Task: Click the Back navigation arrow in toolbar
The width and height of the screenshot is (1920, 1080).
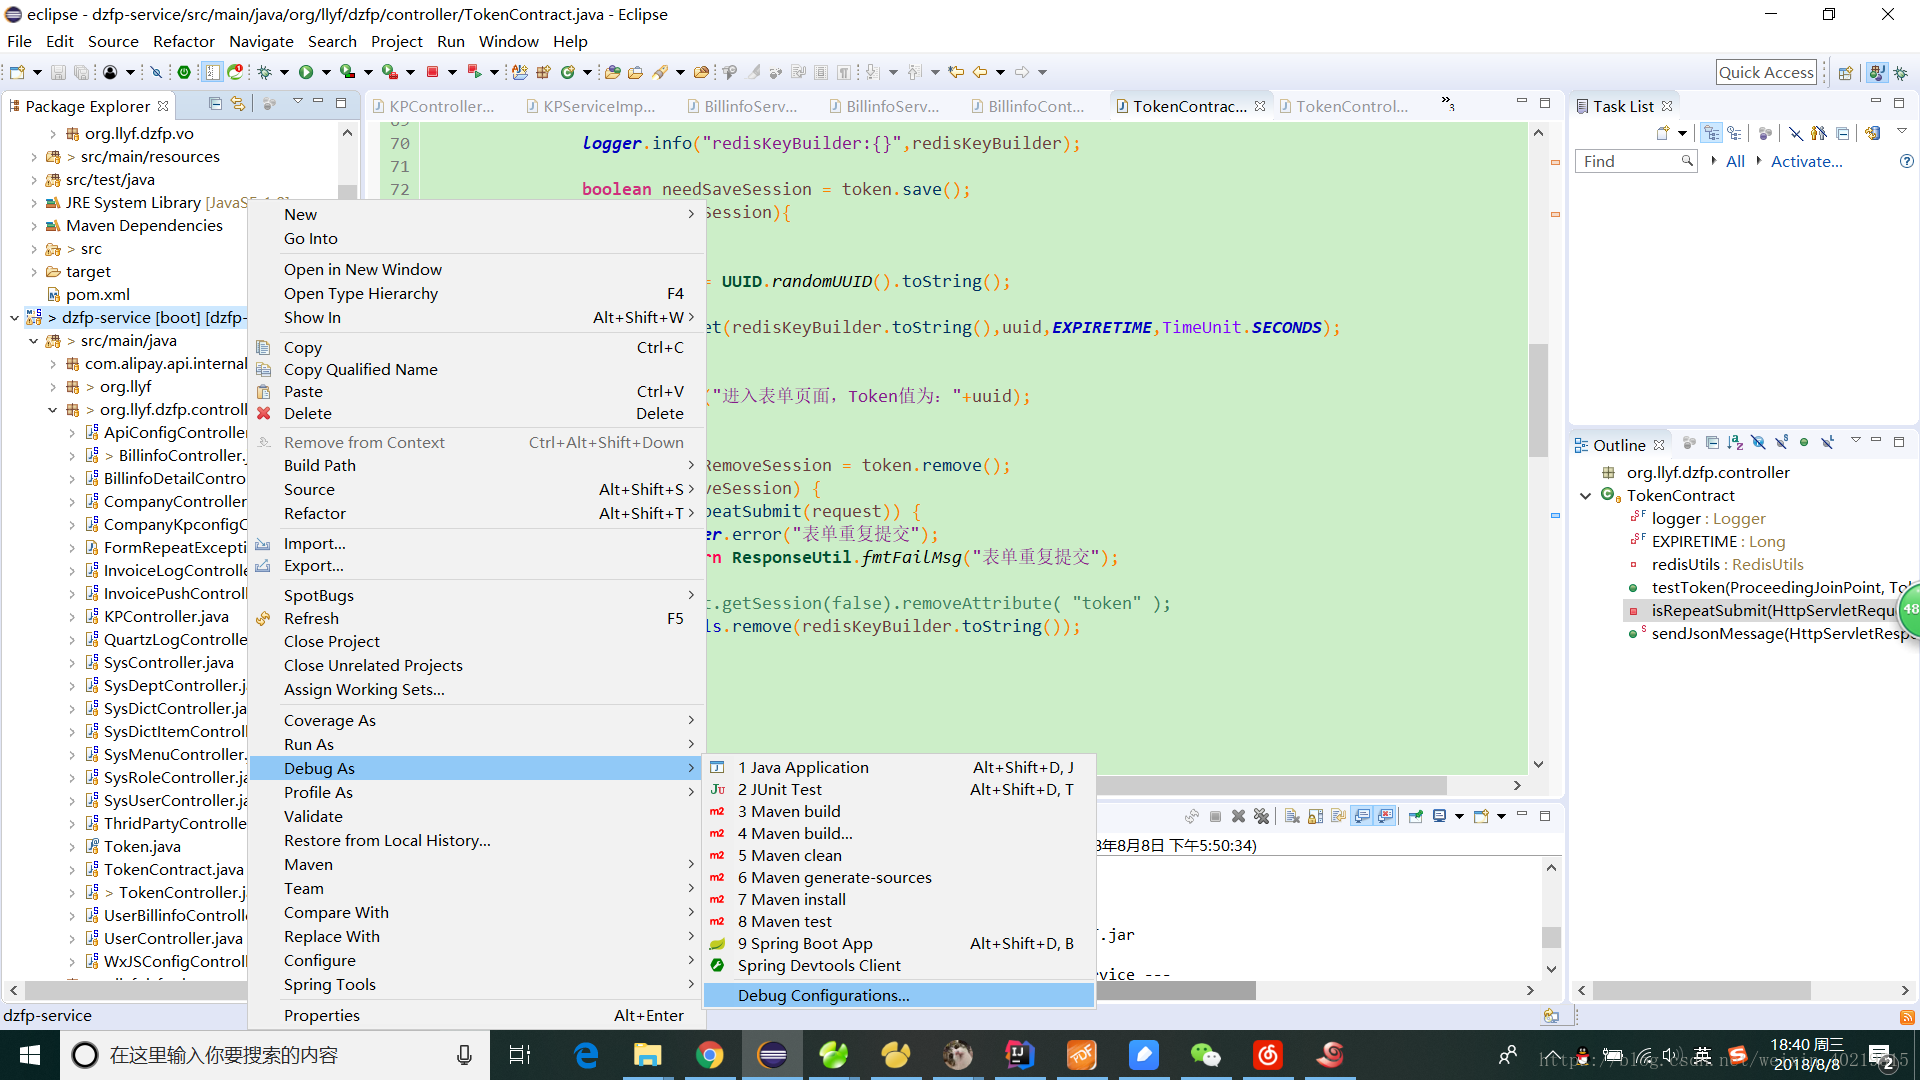Action: click(x=980, y=72)
